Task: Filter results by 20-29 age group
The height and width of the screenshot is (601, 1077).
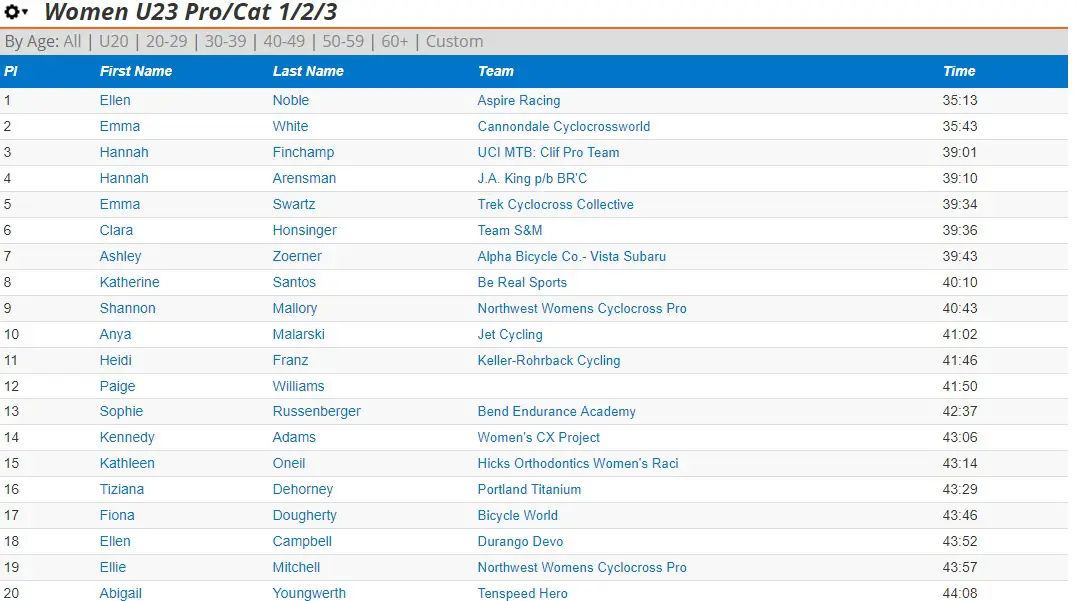Action: coord(166,41)
